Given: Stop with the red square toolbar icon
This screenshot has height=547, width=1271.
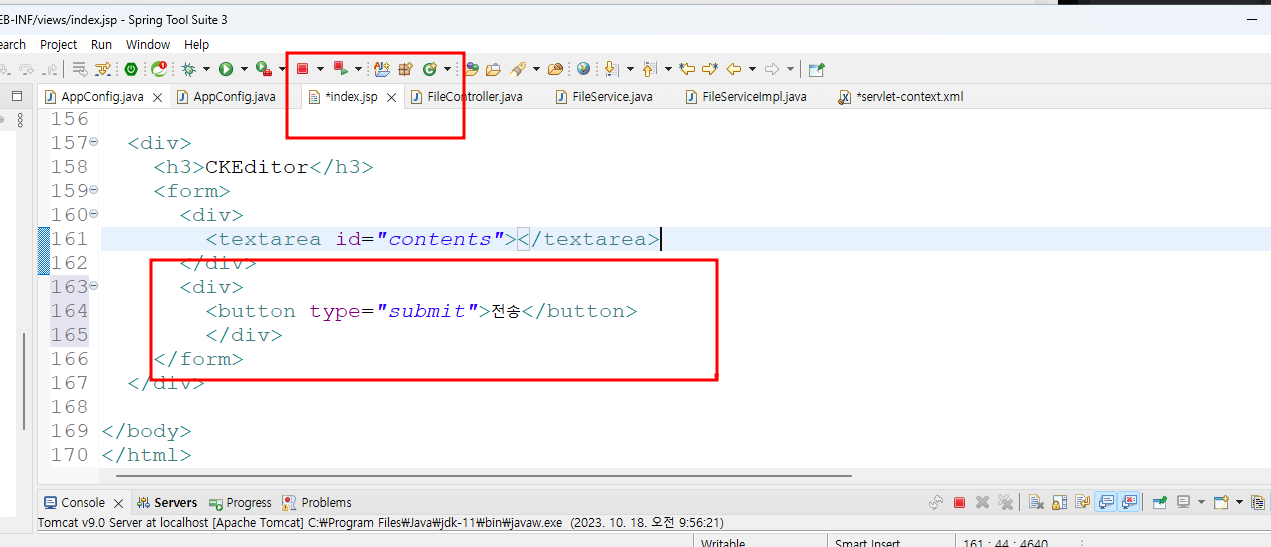Looking at the screenshot, I should coord(302,69).
